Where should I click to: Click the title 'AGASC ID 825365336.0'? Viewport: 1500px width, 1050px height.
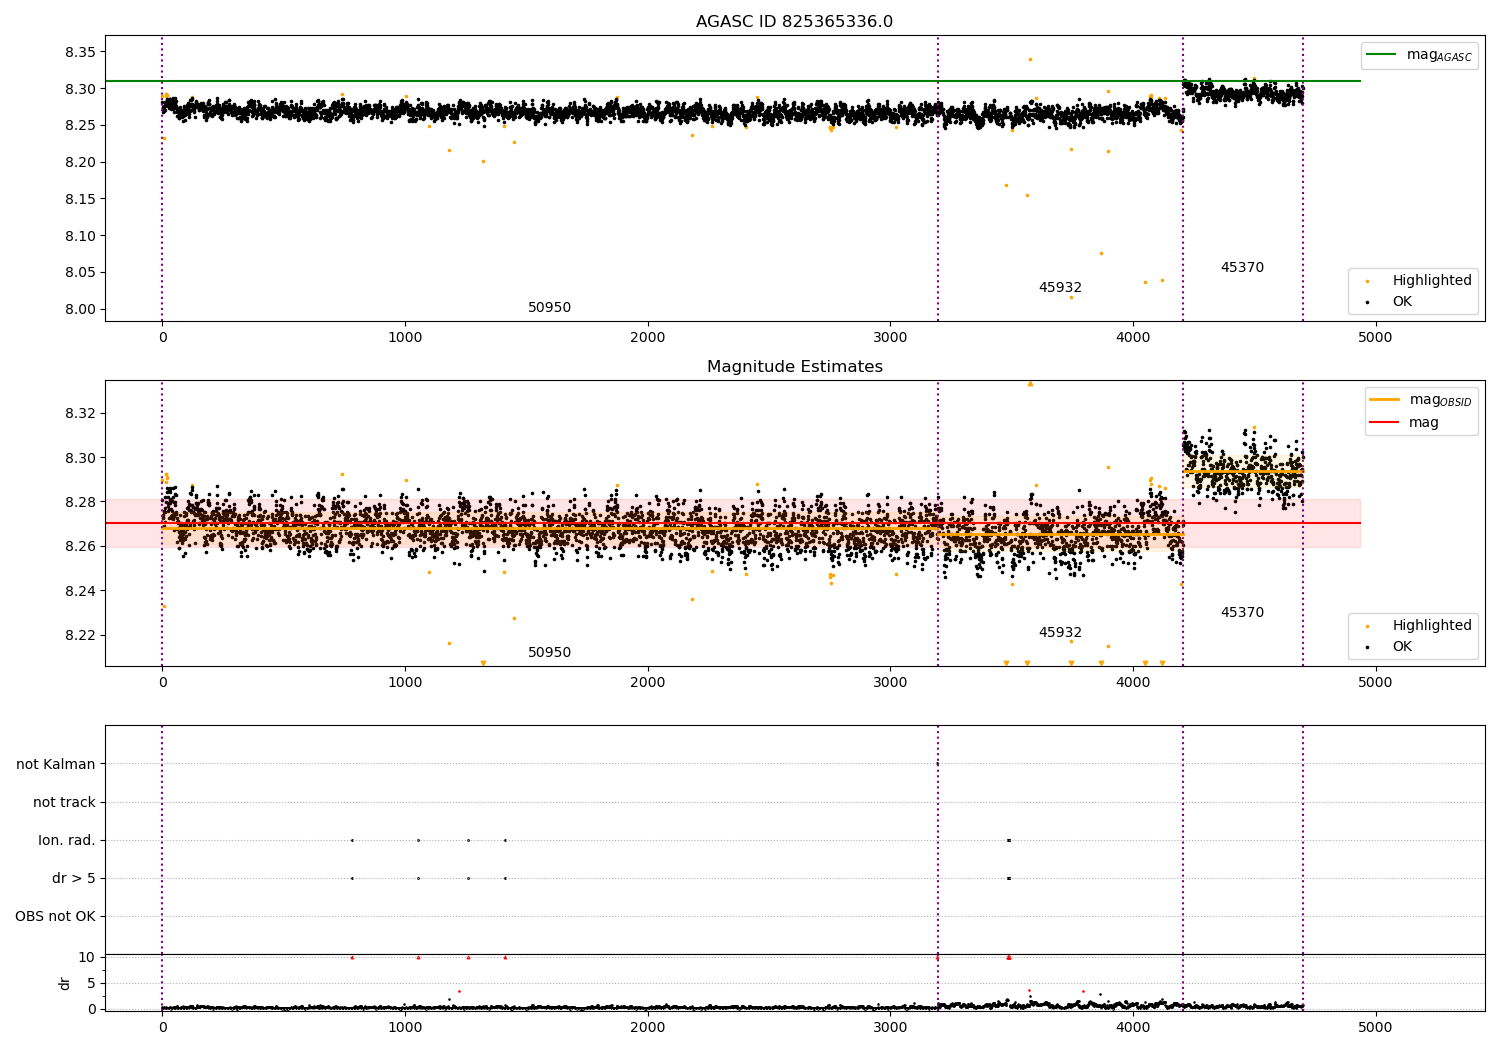[x=794, y=22]
